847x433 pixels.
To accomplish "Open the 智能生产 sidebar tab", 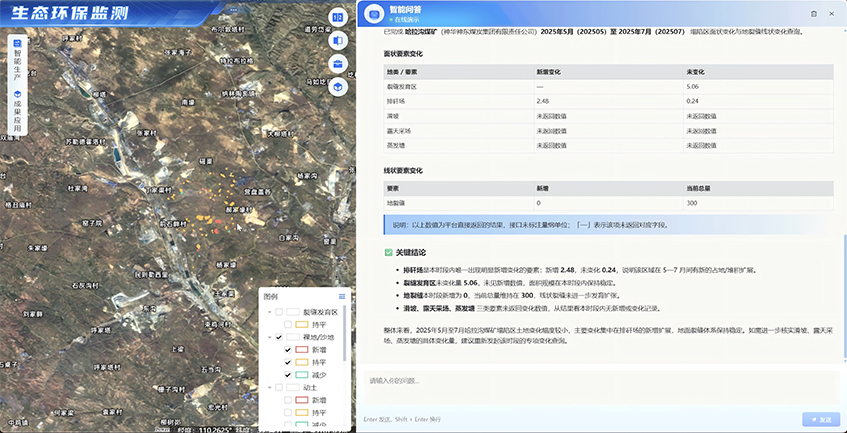I will point(17,59).
